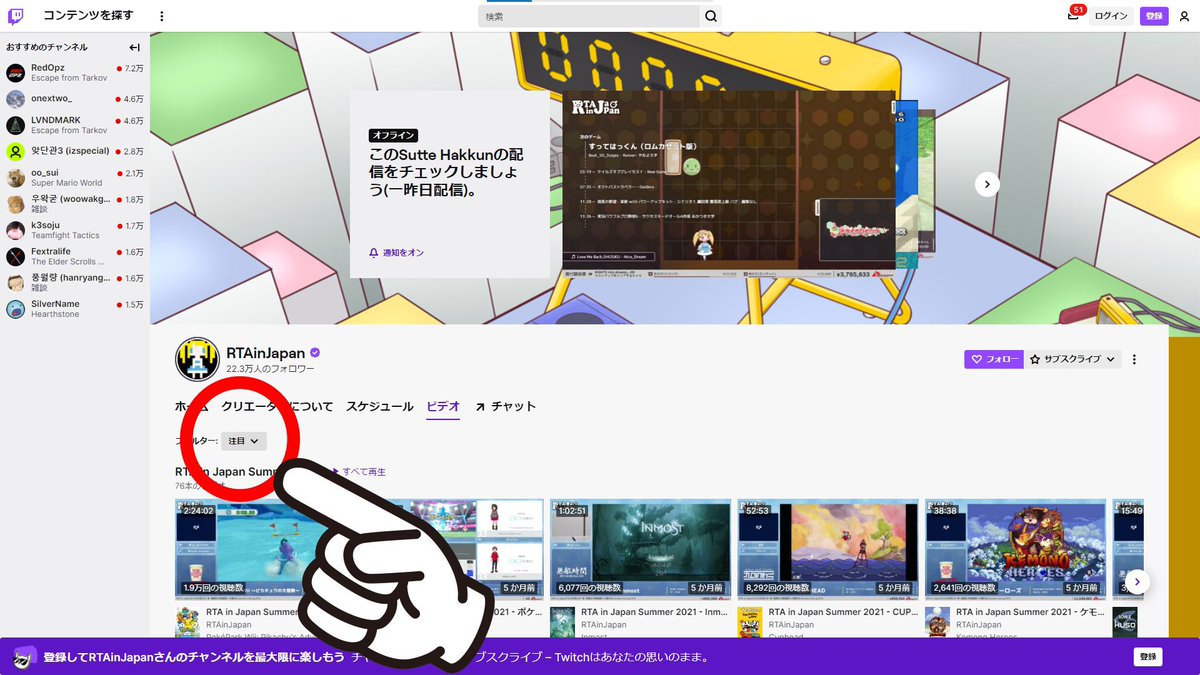Open the 1:02:51 Inmost video thumbnail

coord(641,548)
